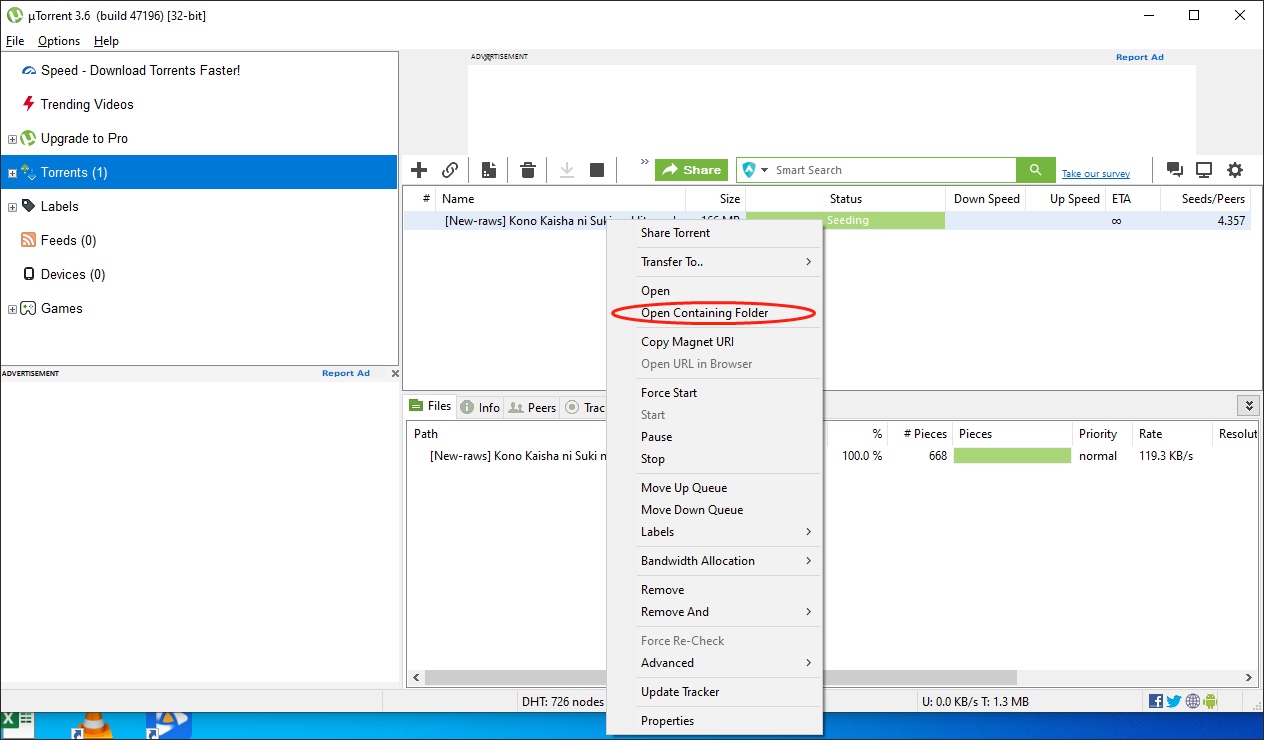Click the Remove torrent trash icon
The image size is (1264, 740).
click(528, 170)
